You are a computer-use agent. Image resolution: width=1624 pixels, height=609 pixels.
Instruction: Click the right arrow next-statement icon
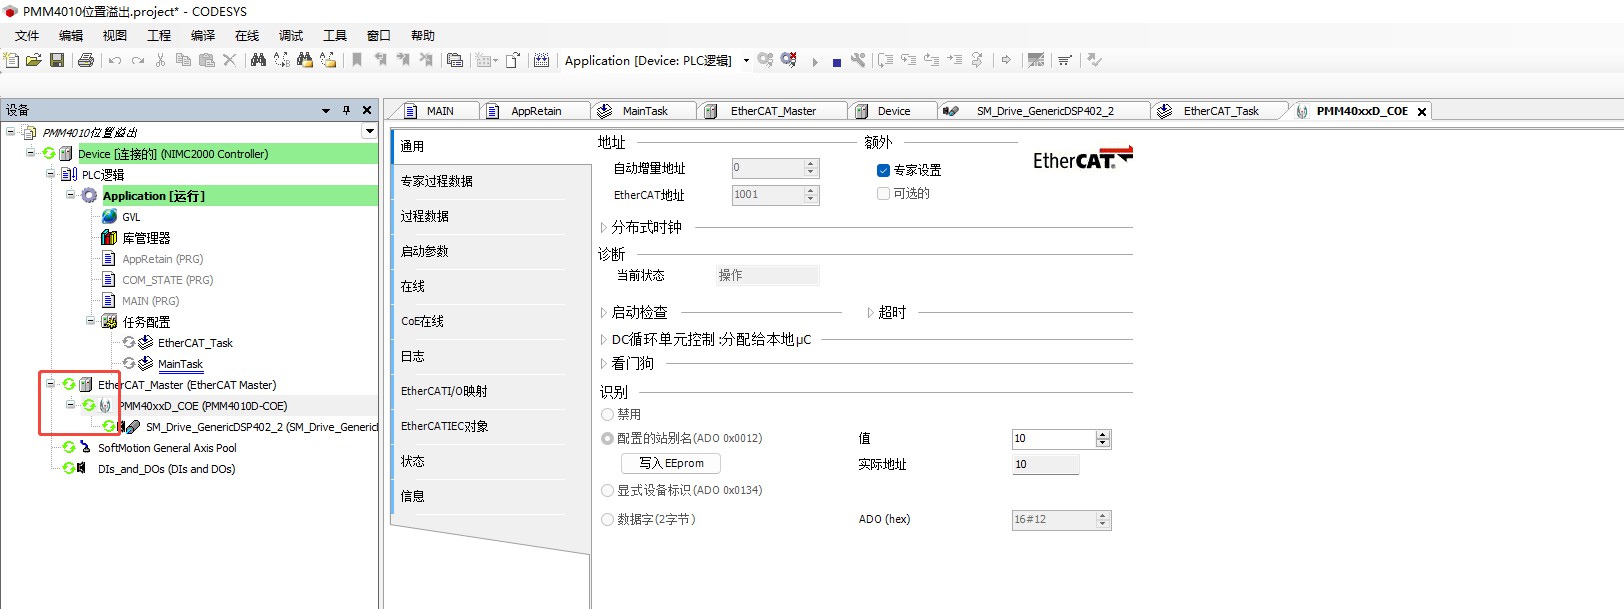[x=1006, y=60]
